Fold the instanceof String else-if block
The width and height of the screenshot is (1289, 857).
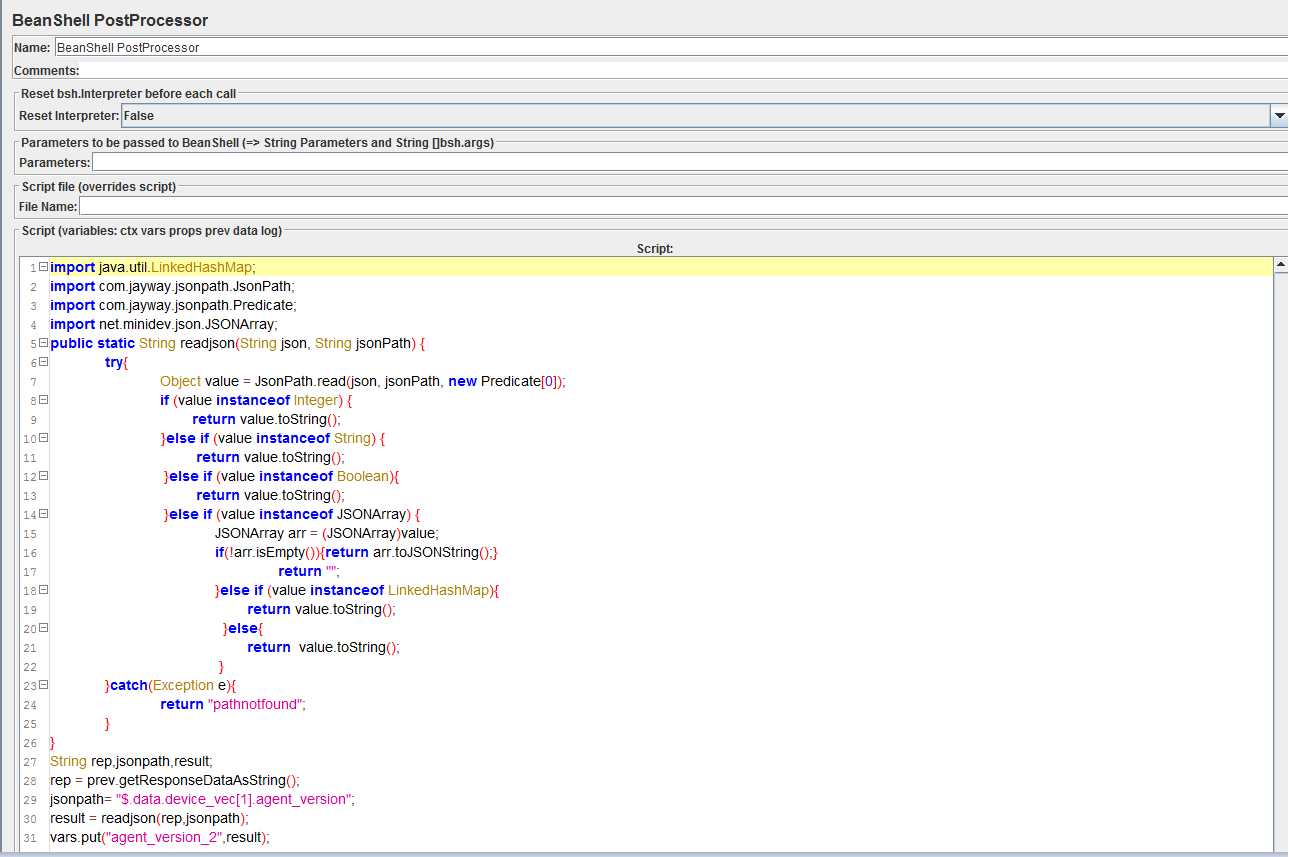(x=43, y=438)
